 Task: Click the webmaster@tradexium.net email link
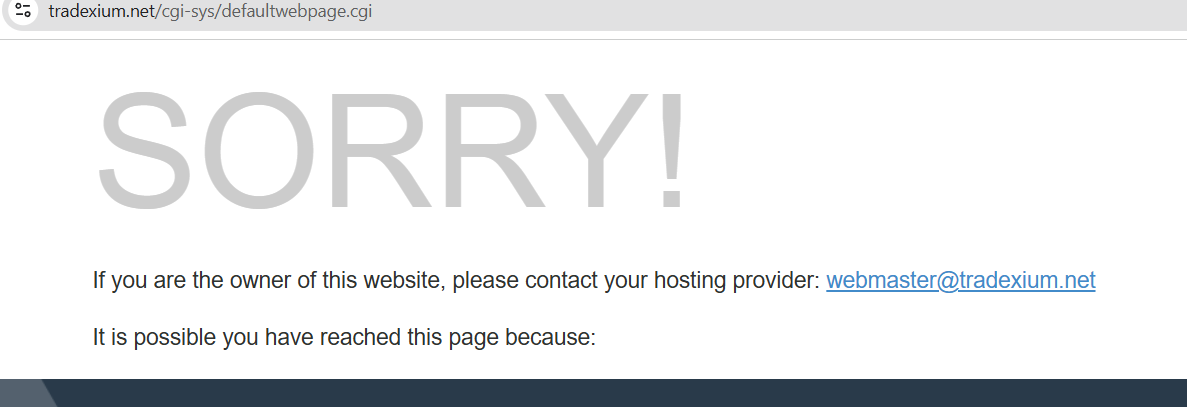[961, 280]
